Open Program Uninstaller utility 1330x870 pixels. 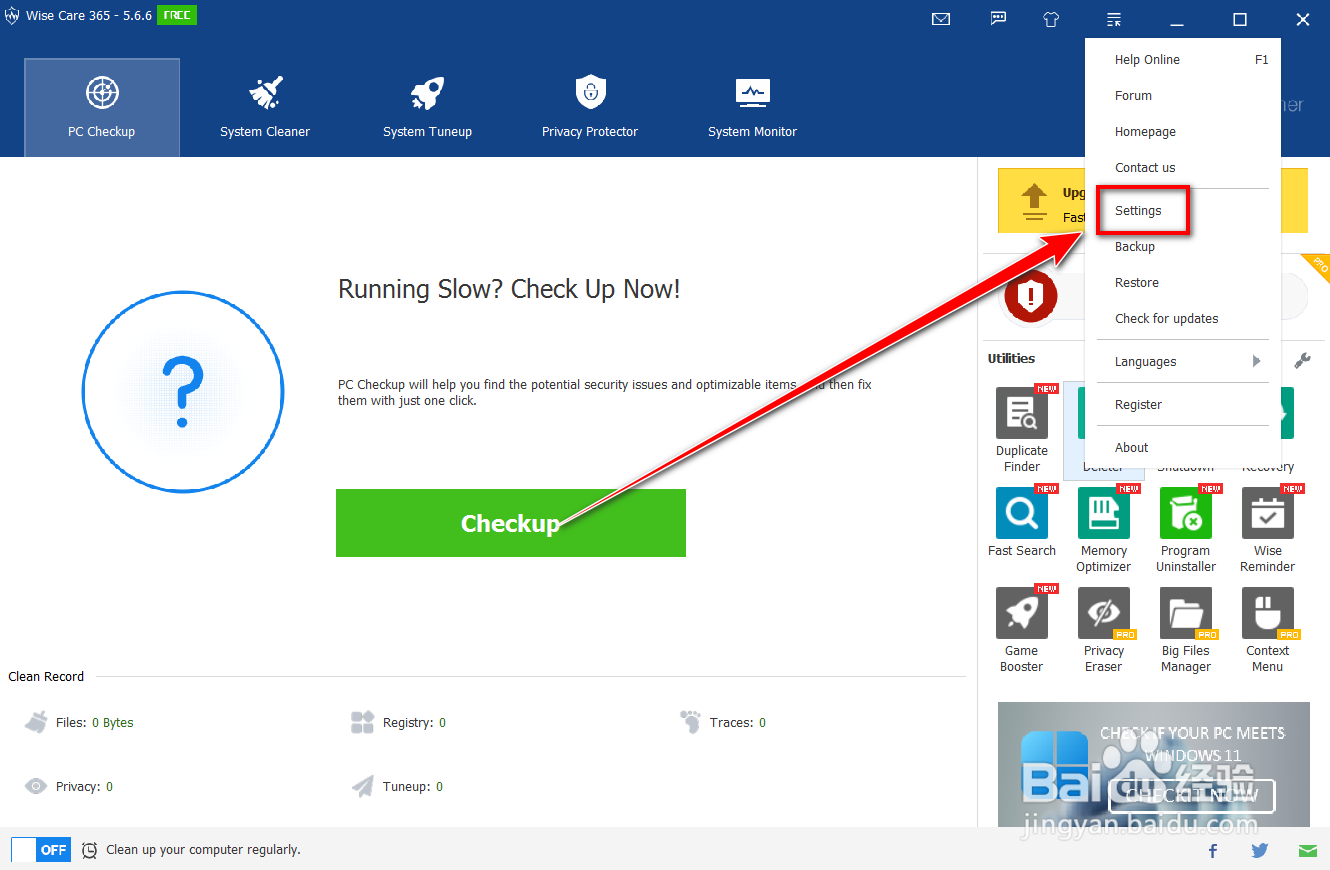[1186, 530]
